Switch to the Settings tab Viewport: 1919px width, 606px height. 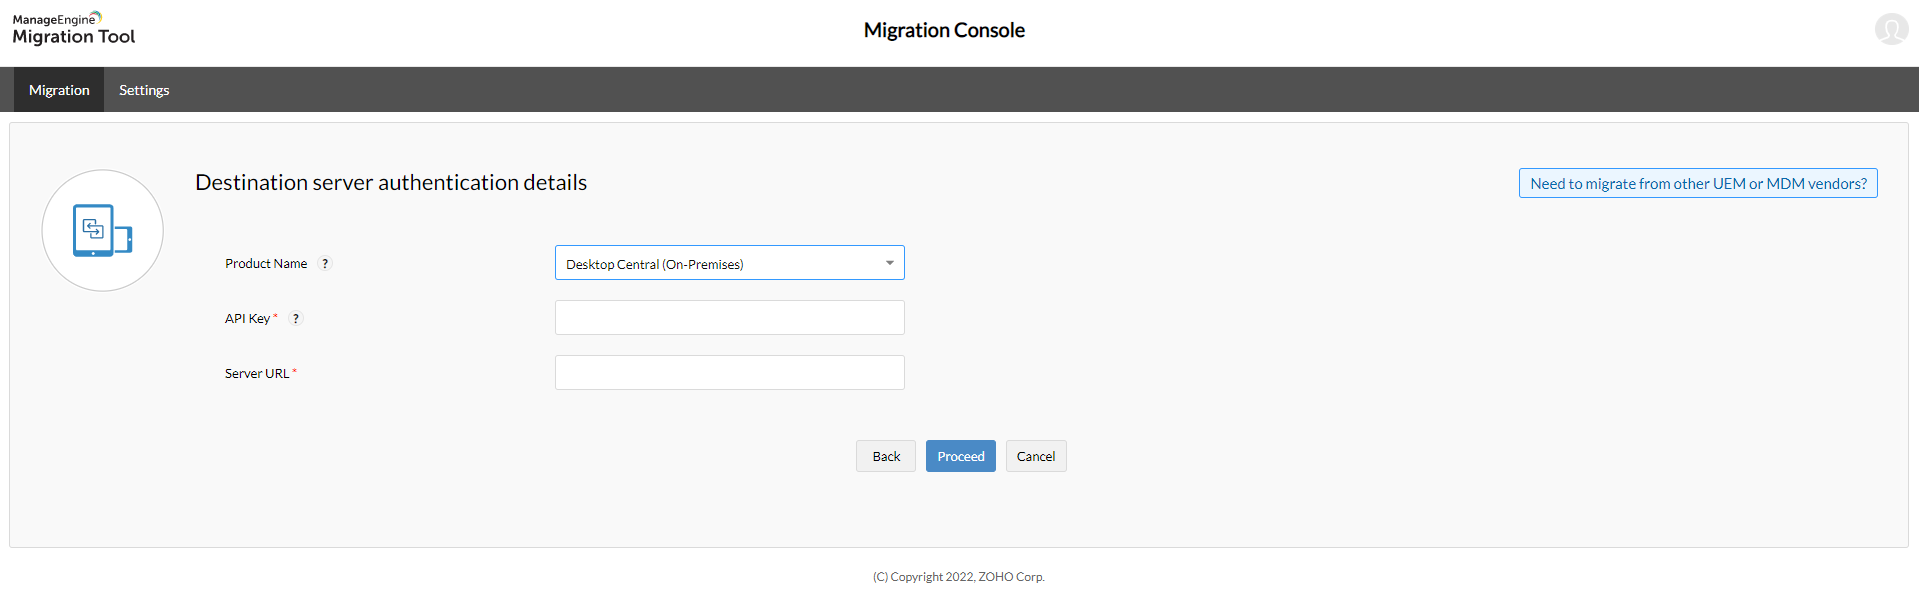144,90
